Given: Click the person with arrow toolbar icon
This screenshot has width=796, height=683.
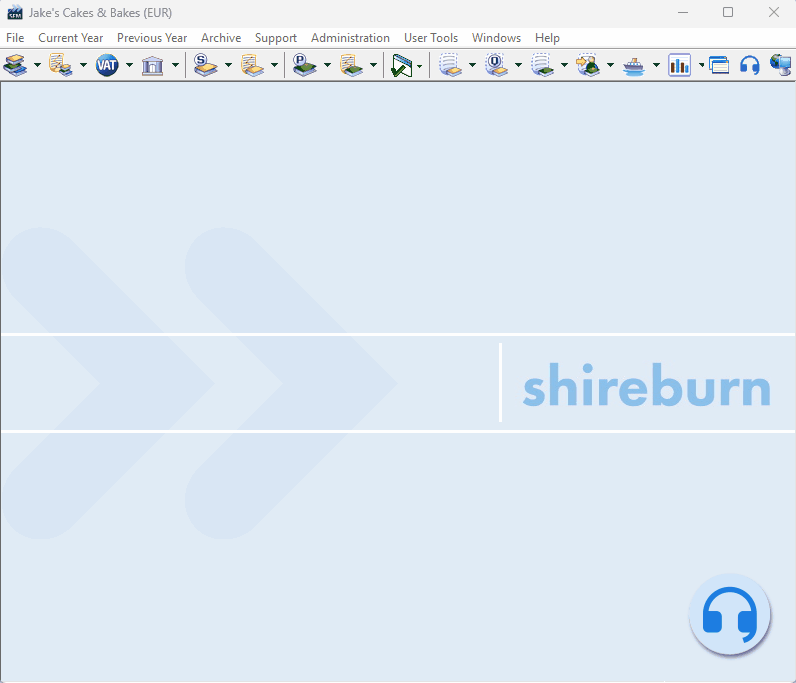Looking at the screenshot, I should [588, 65].
